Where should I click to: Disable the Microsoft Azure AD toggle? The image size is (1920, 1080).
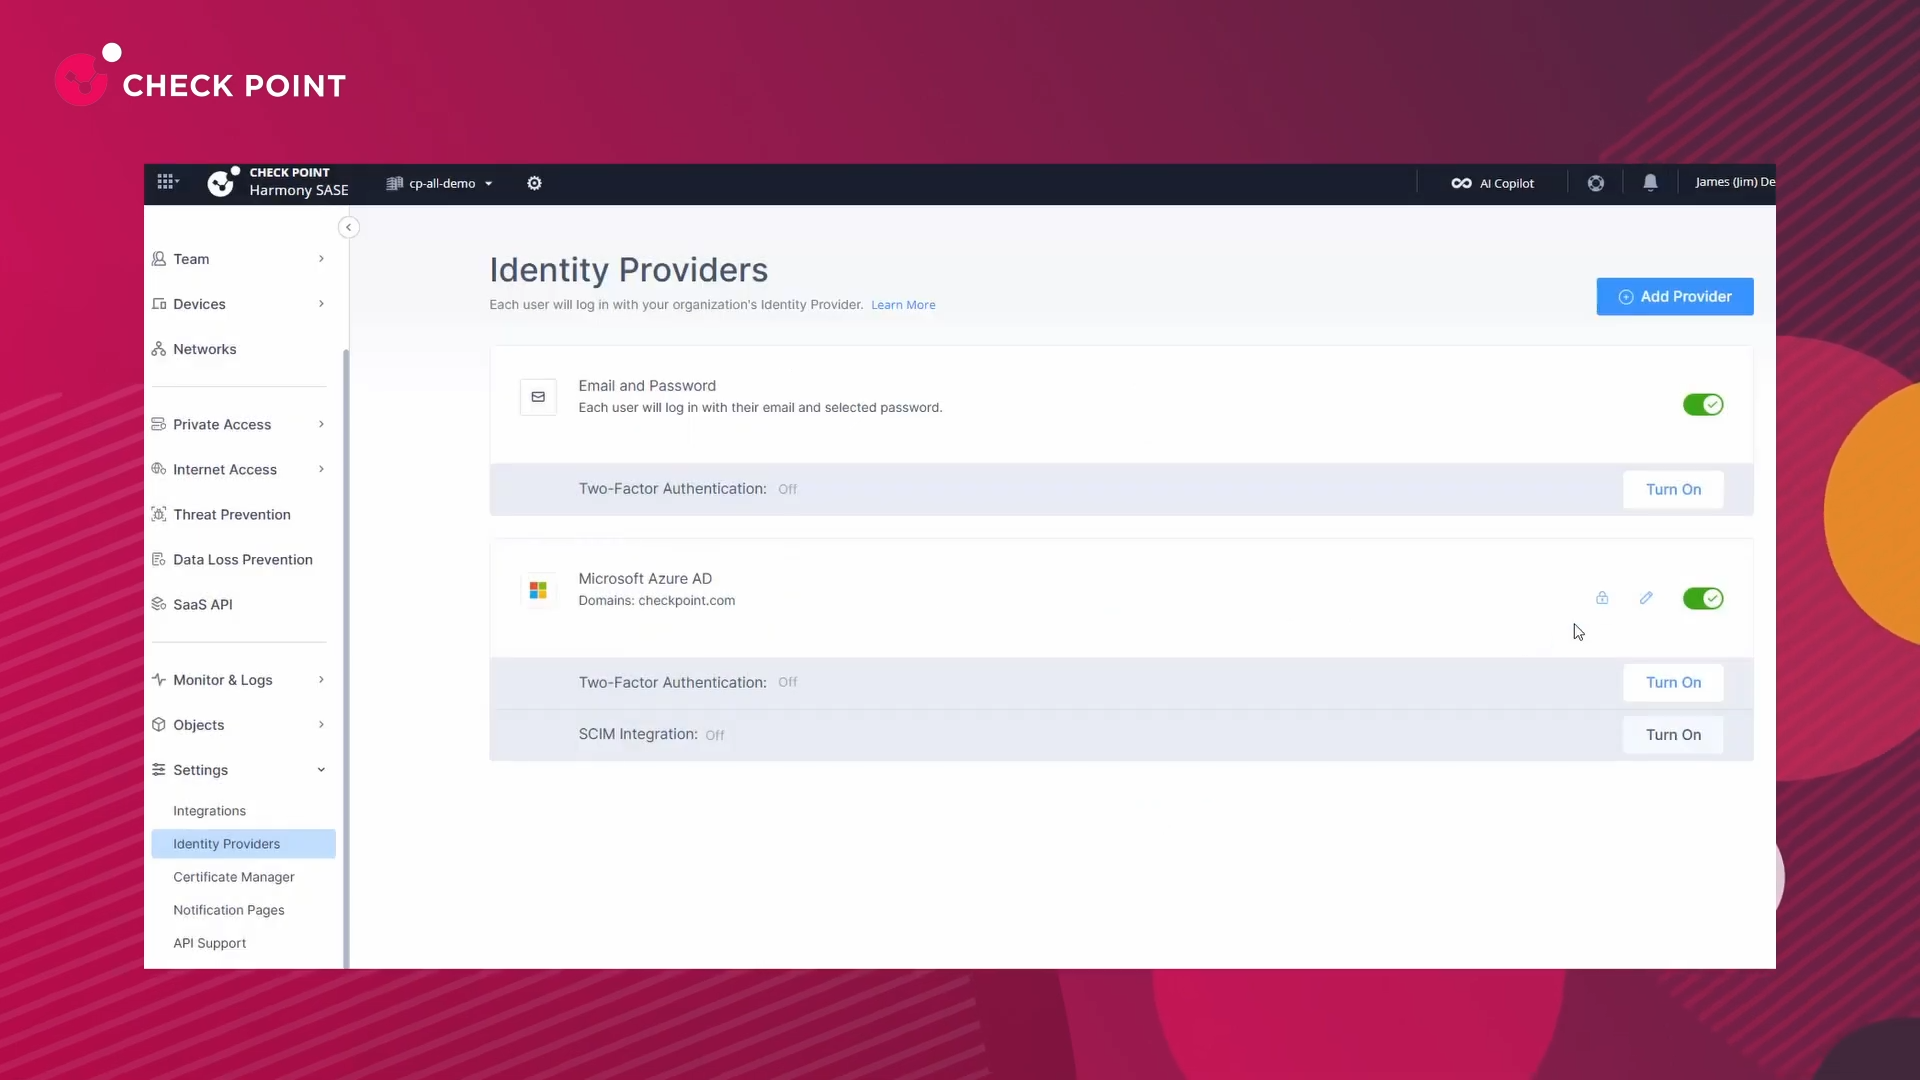coord(1702,598)
